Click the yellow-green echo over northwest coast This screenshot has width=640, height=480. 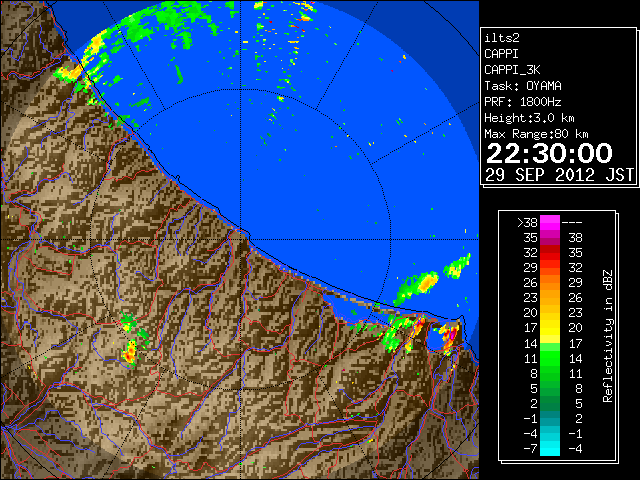click(x=69, y=73)
